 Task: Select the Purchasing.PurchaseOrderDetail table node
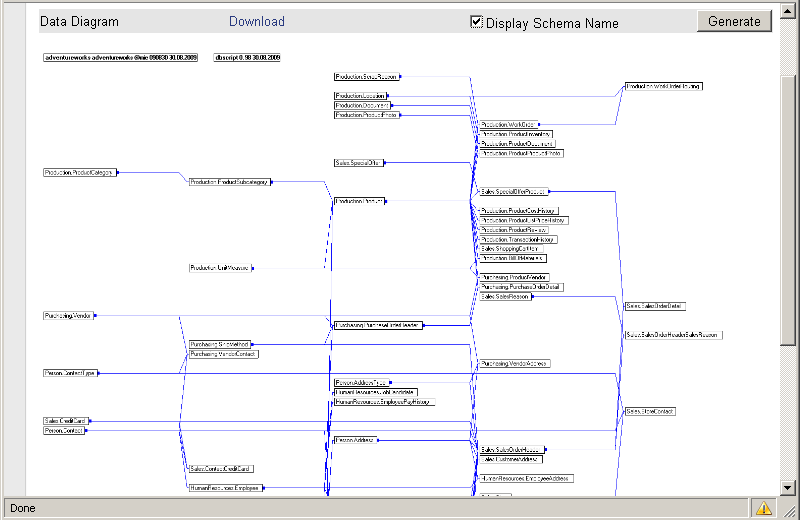pos(521,287)
